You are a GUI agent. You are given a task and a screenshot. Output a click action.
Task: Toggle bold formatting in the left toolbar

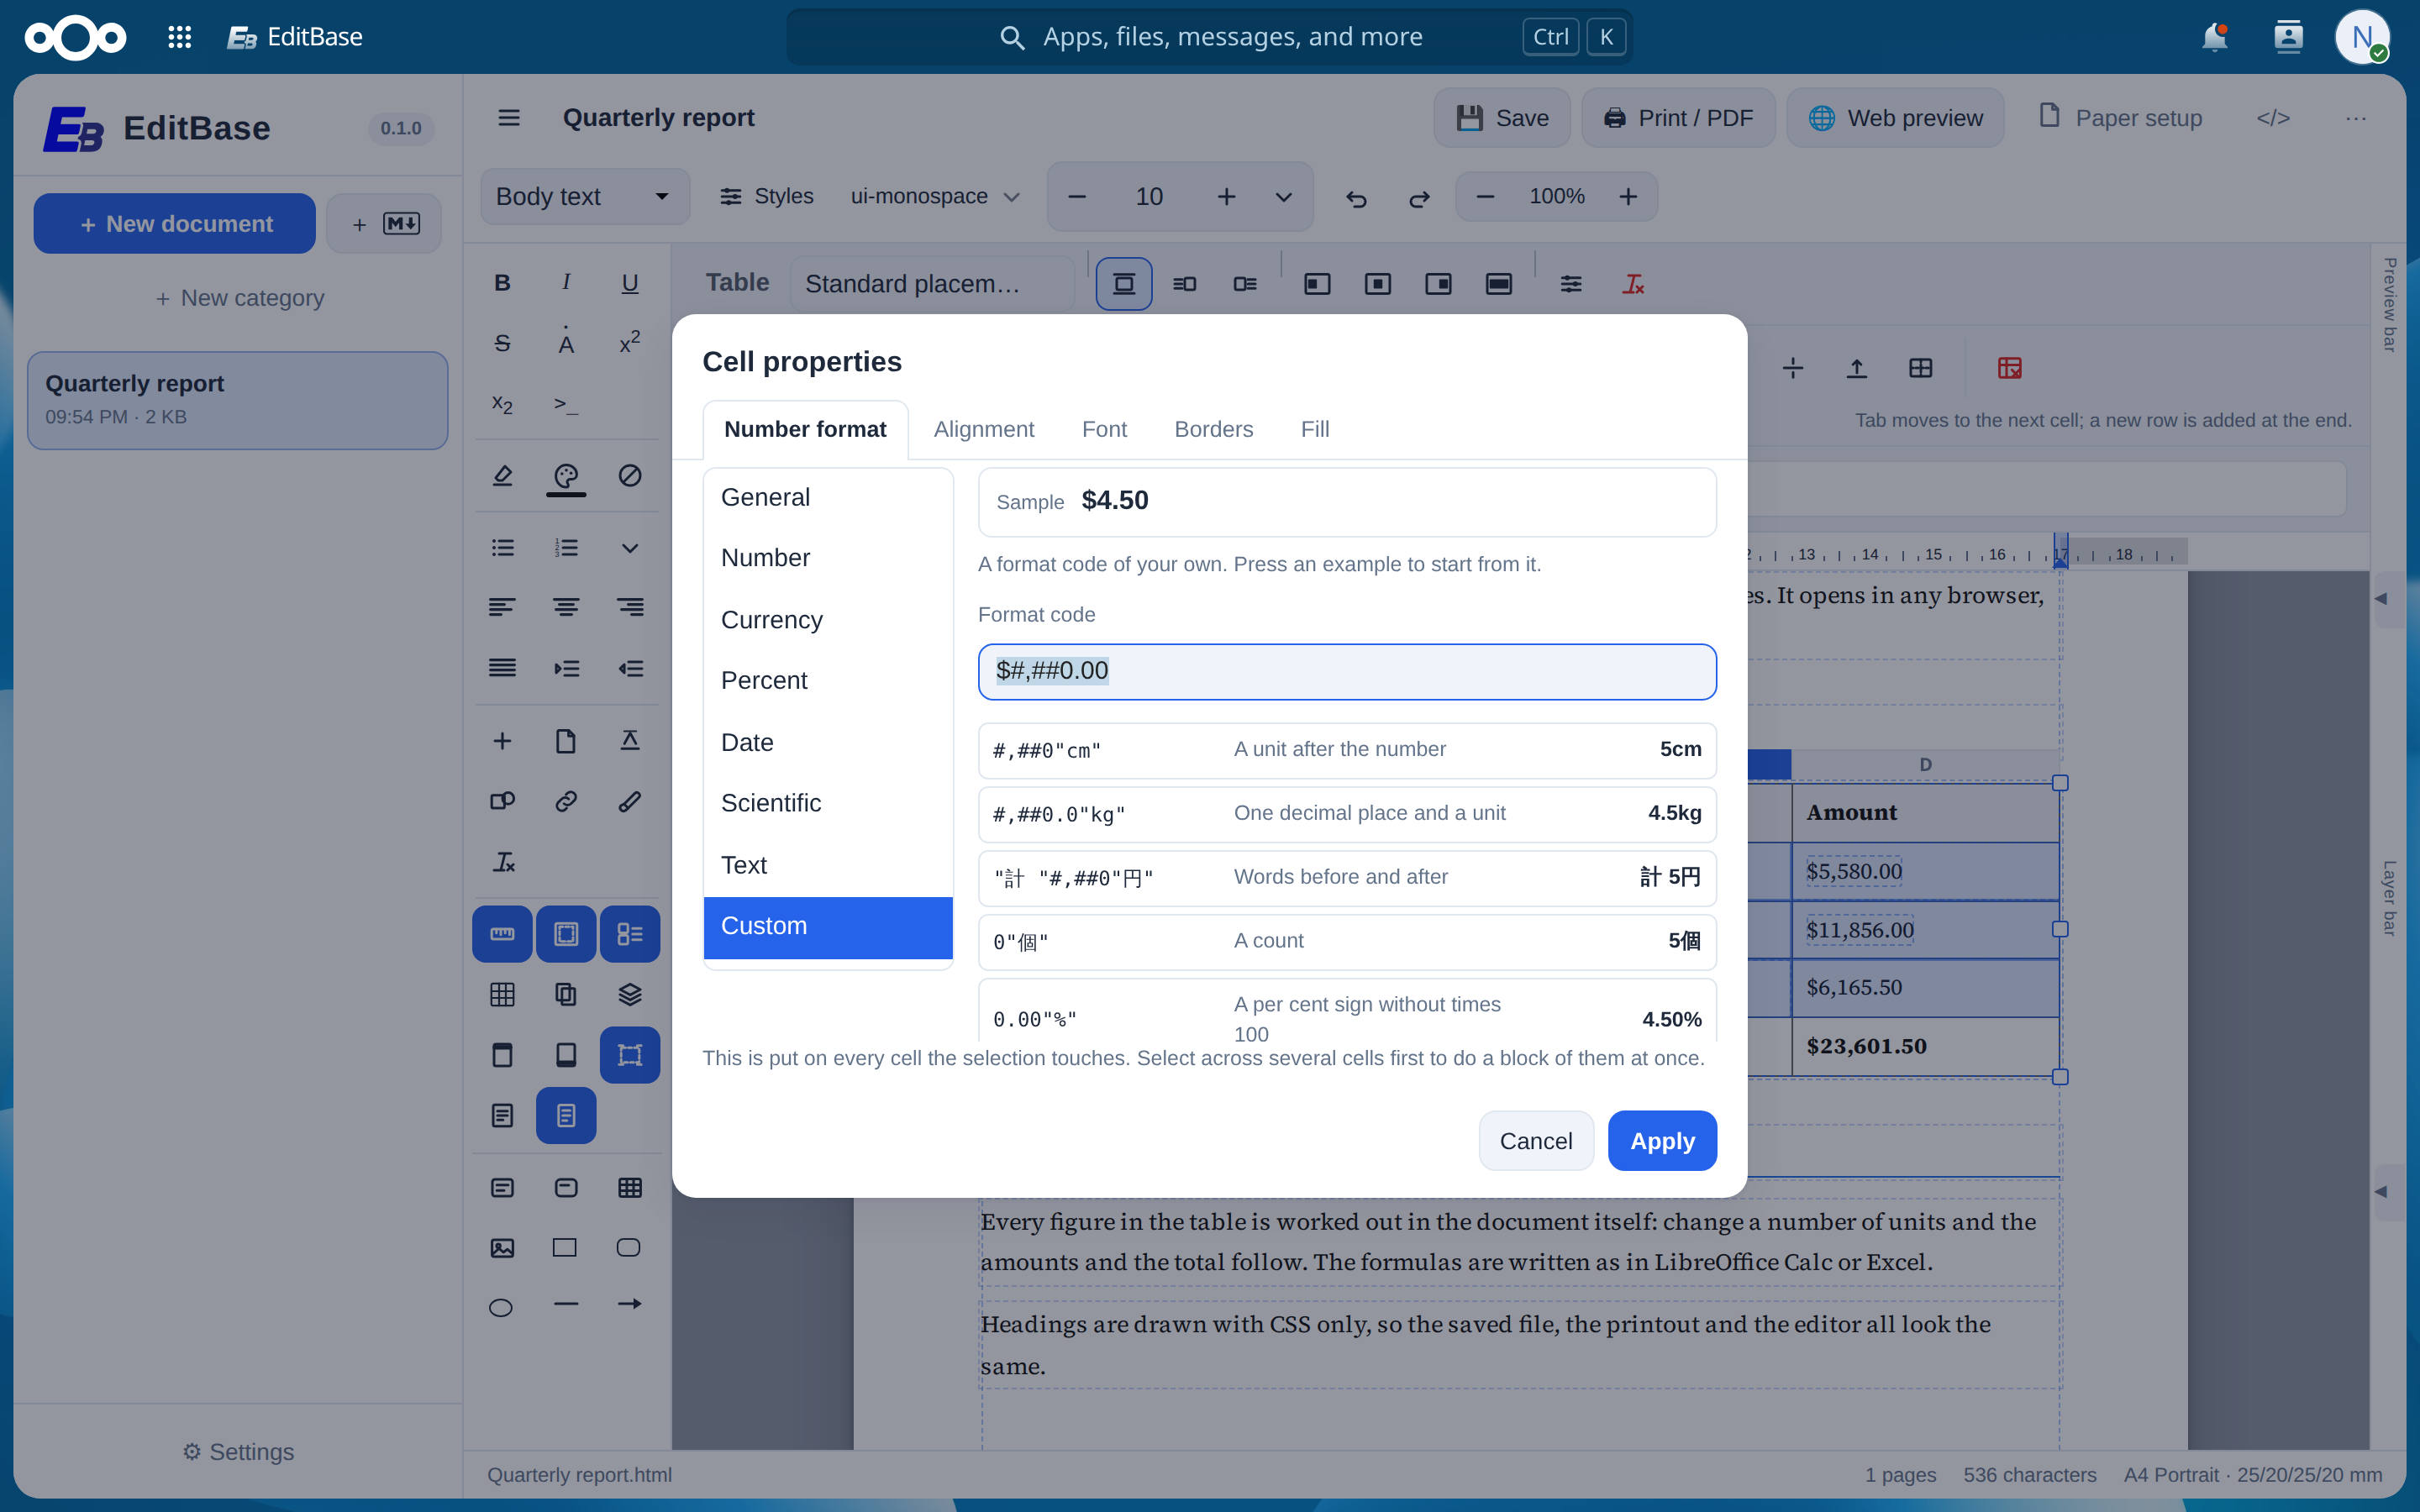502,283
